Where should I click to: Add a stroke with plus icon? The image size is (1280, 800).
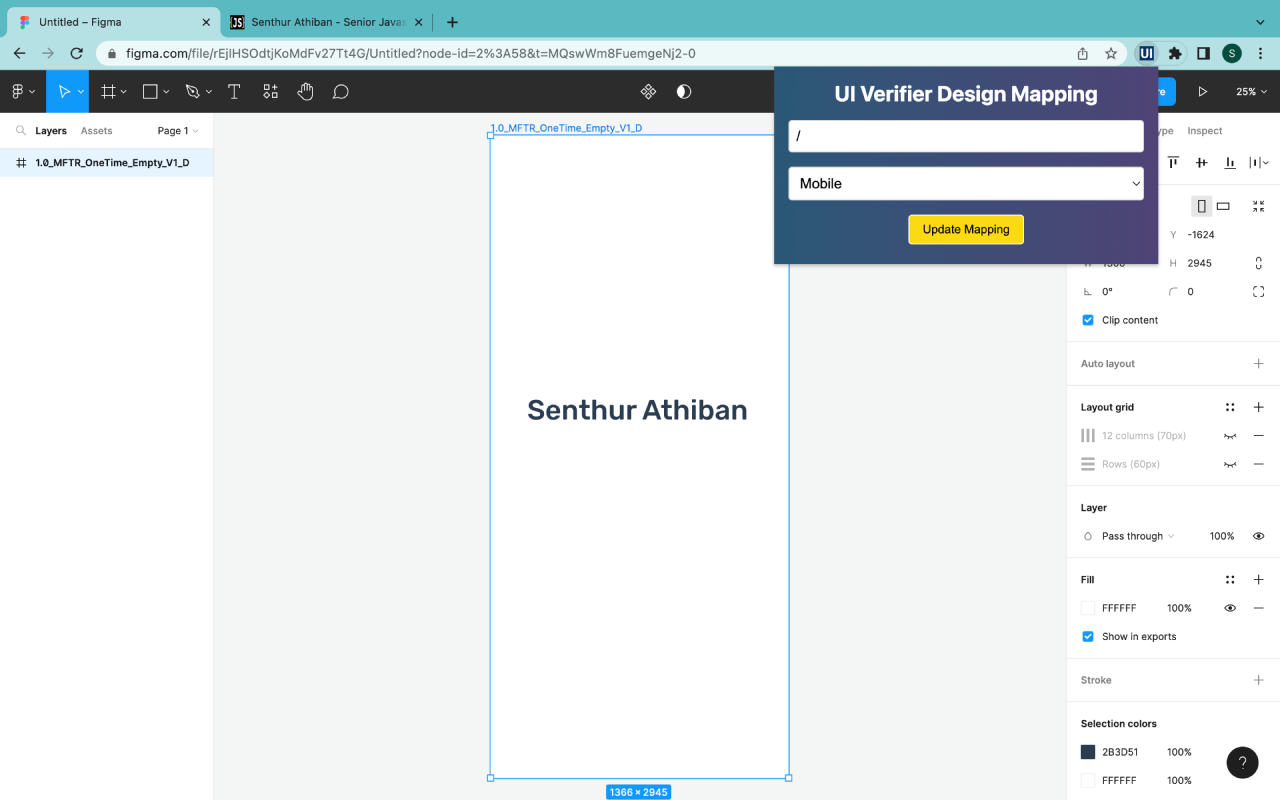(1259, 680)
